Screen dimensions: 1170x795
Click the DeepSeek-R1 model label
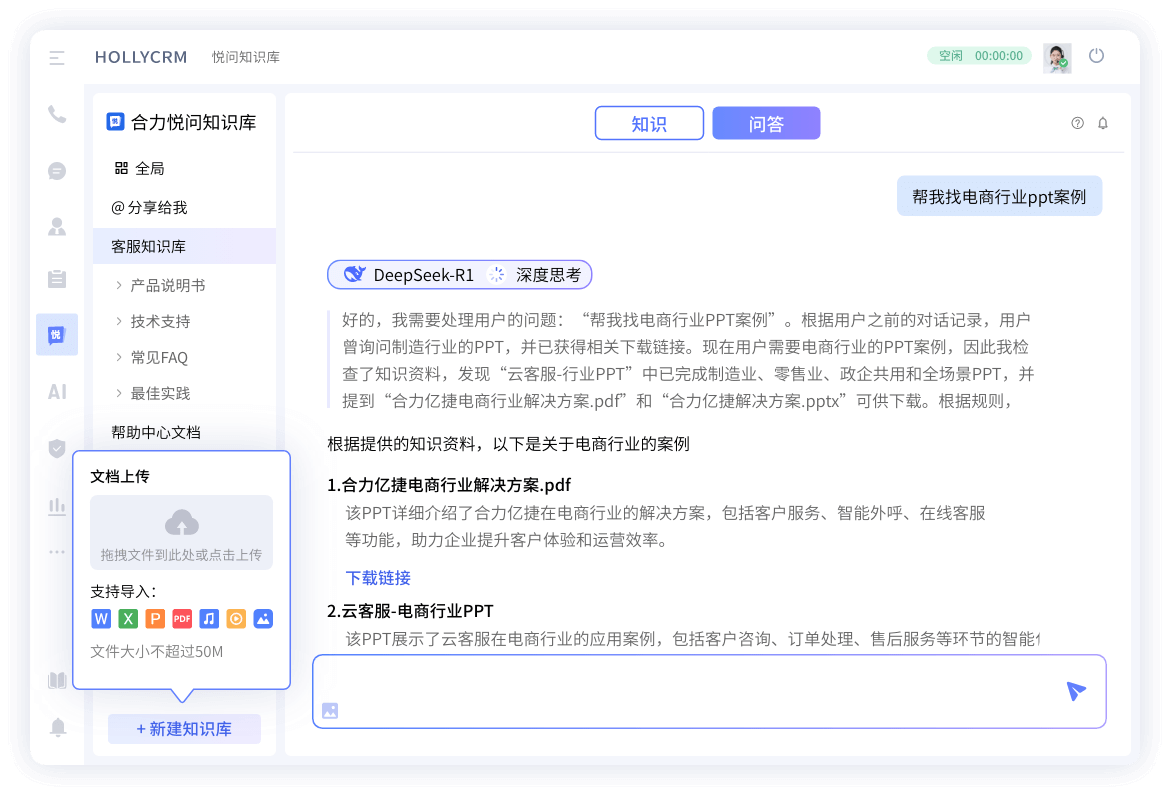pos(423,275)
